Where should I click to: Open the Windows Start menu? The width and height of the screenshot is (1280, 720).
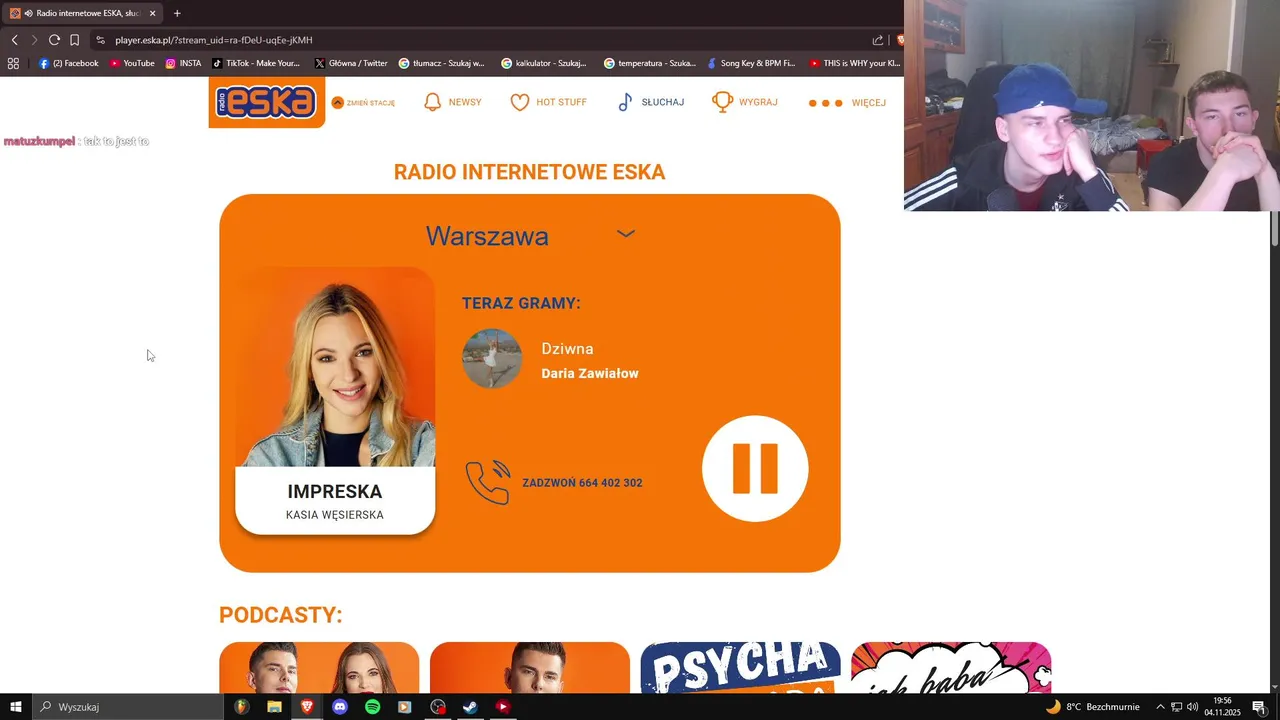[x=16, y=707]
